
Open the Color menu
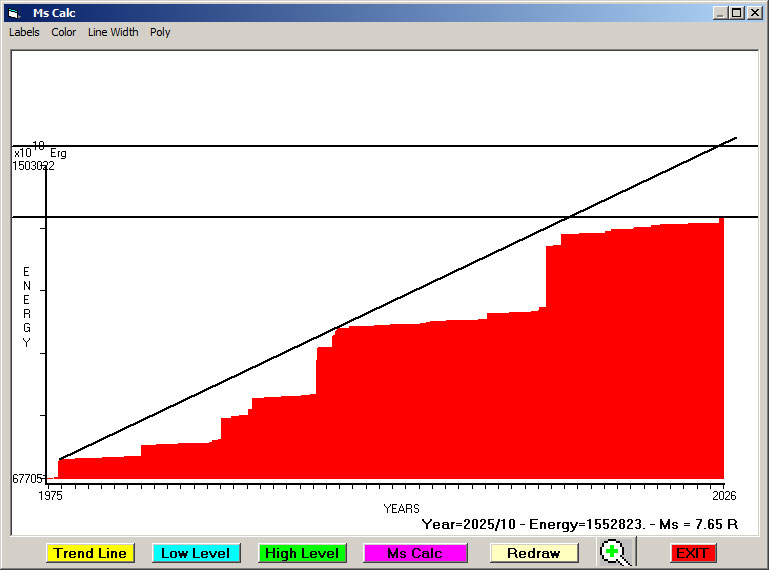coord(64,32)
